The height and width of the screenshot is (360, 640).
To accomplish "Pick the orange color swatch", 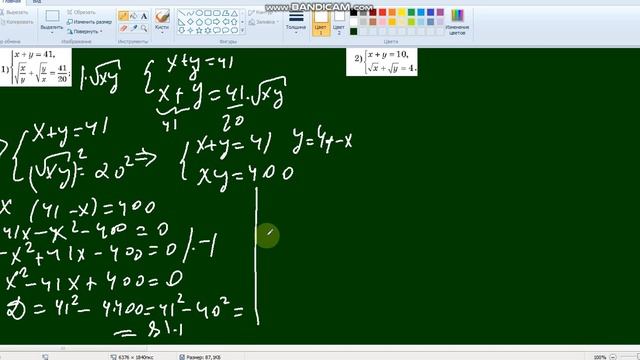I will click(392, 13).
